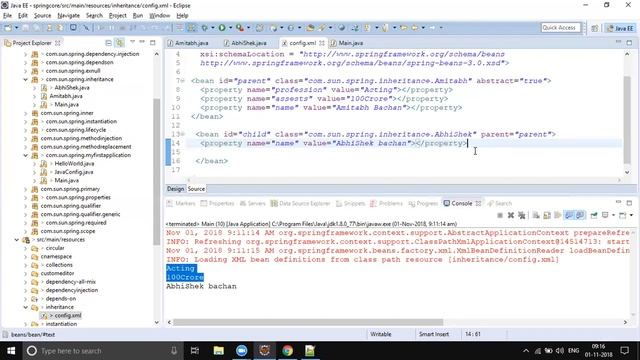
Task: Switch to the Main.java editor tab
Action: coord(347,43)
